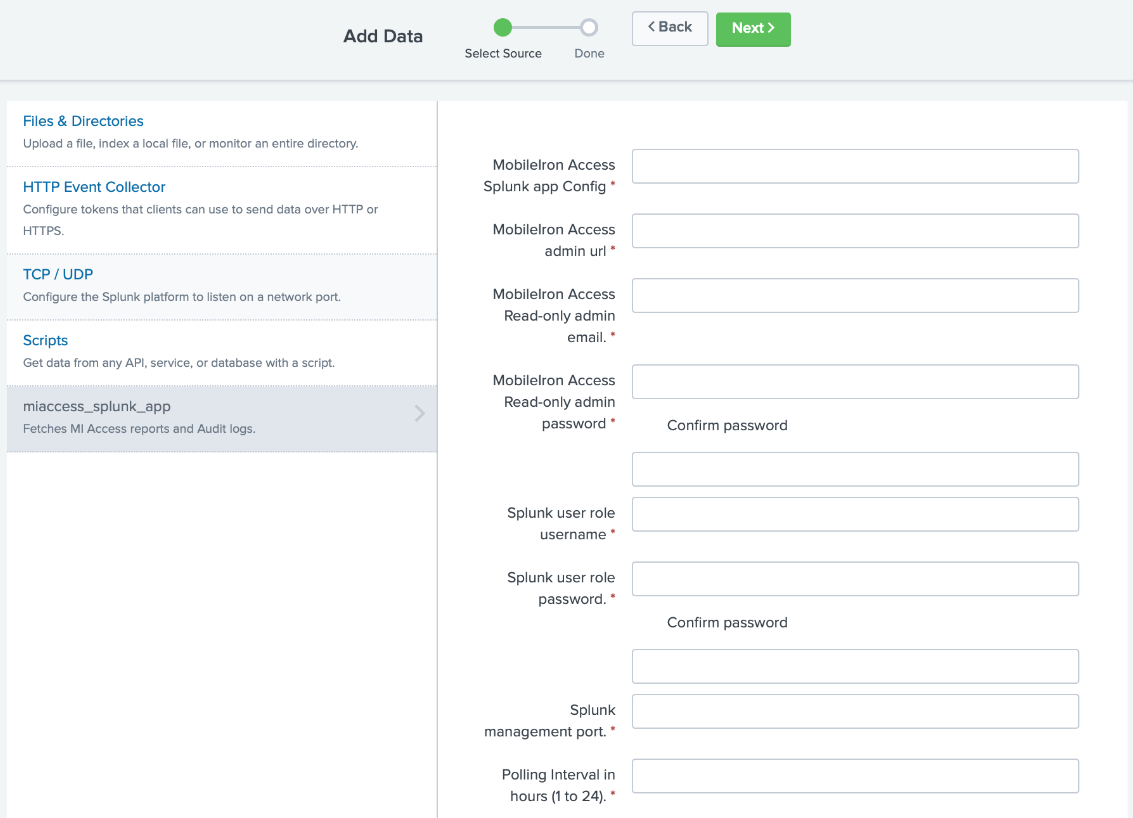Viewport: 1133px width, 818px height.
Task: Click the Select Source step circle
Action: (503, 27)
